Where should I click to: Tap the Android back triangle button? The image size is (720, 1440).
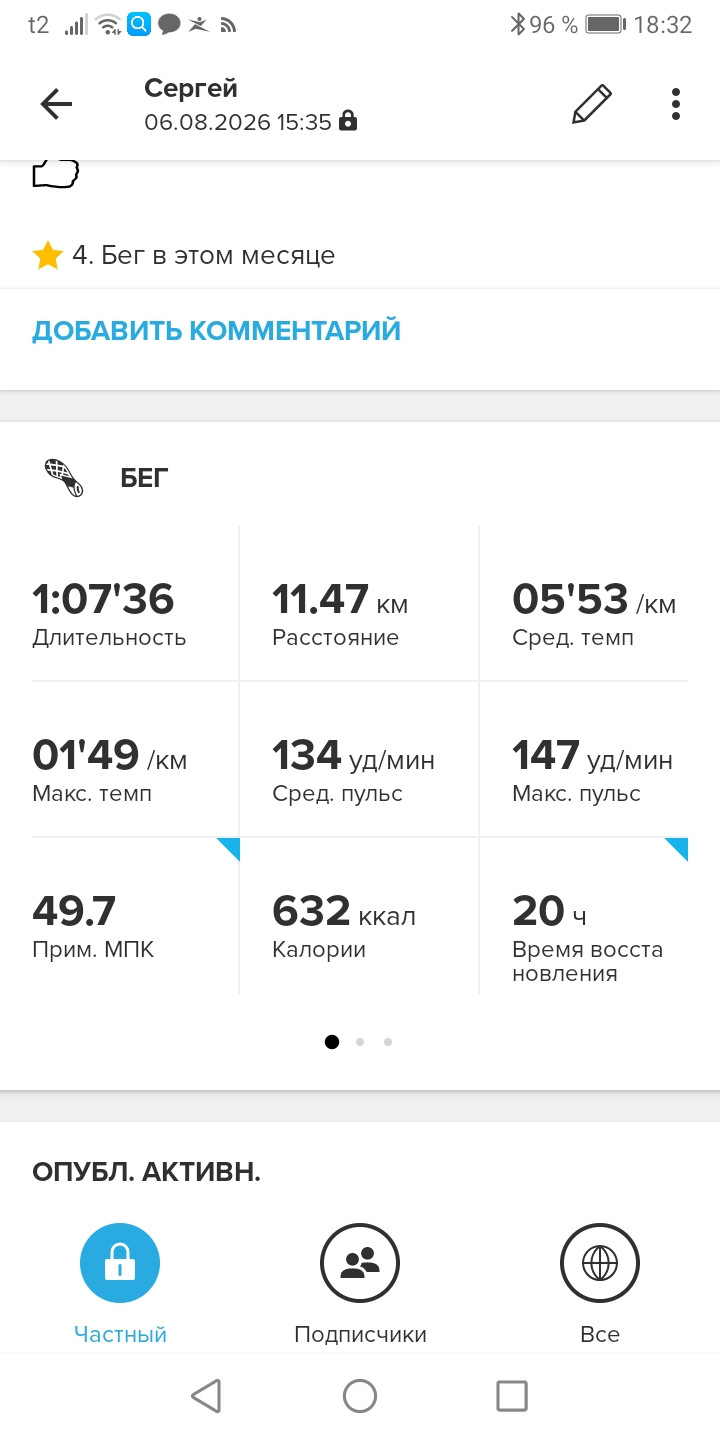tap(206, 1396)
